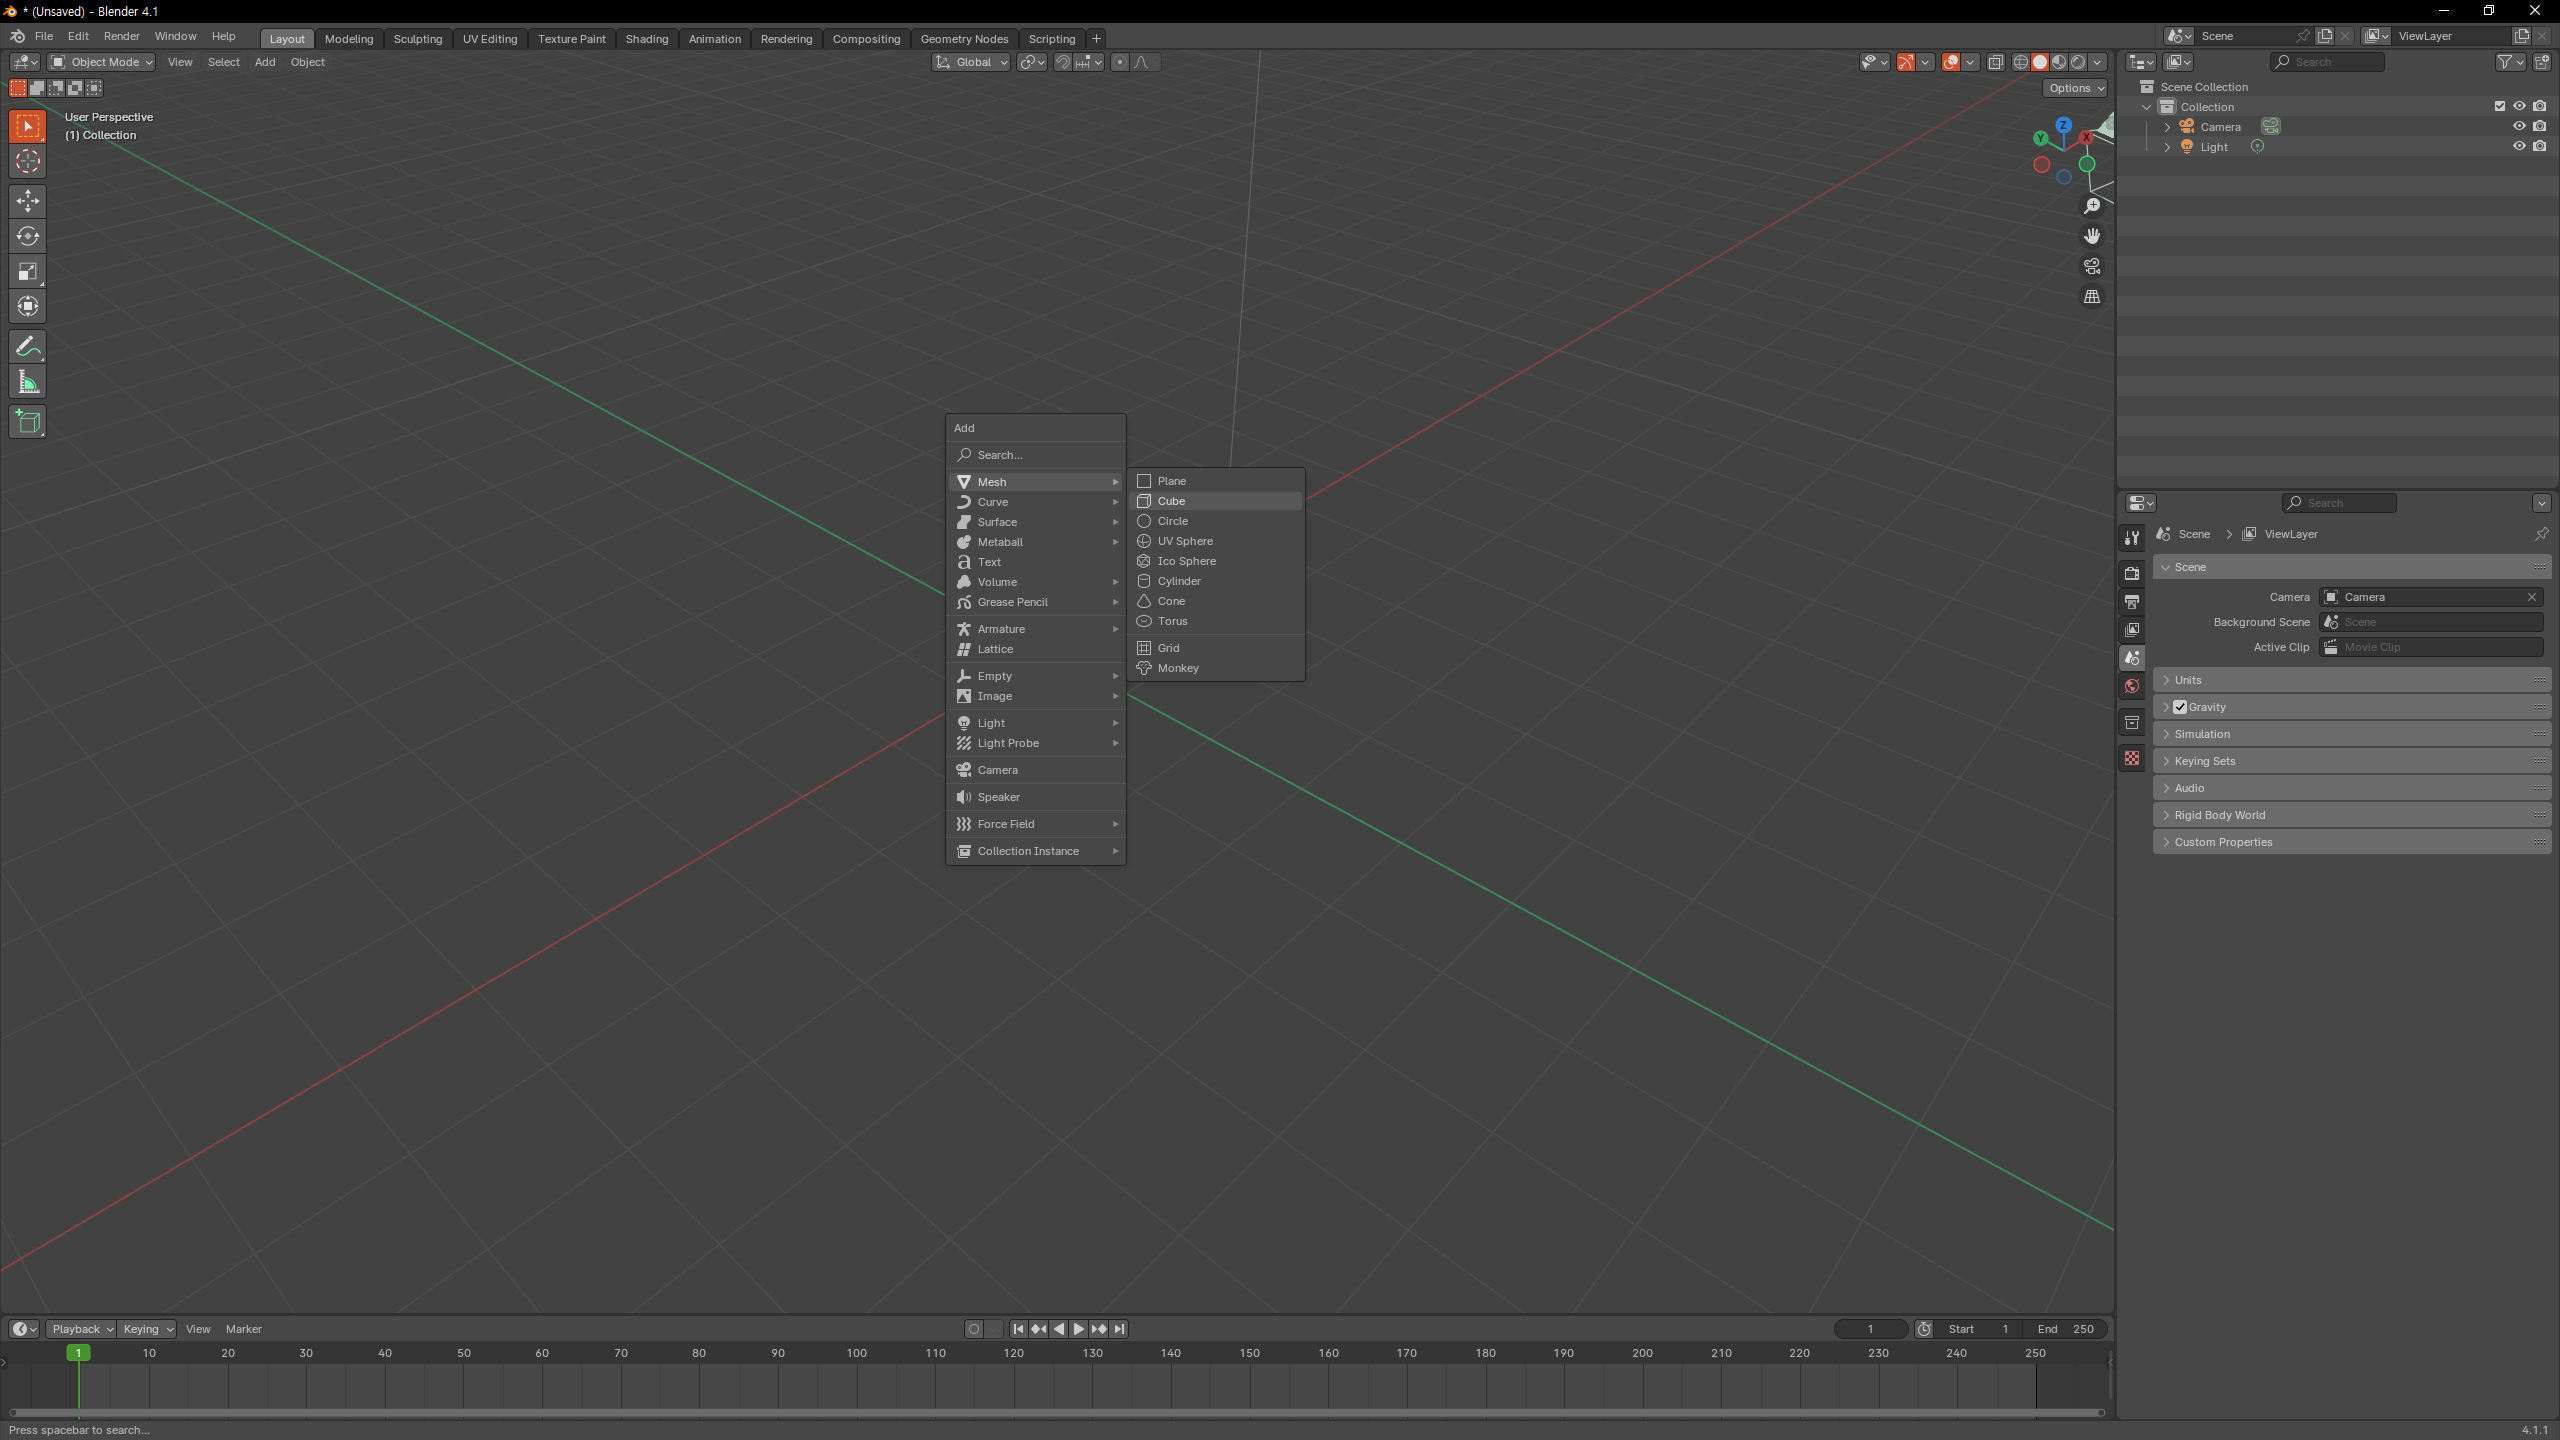The image size is (2560, 1440).
Task: Select the Measure tool
Action: pyautogui.click(x=28, y=382)
